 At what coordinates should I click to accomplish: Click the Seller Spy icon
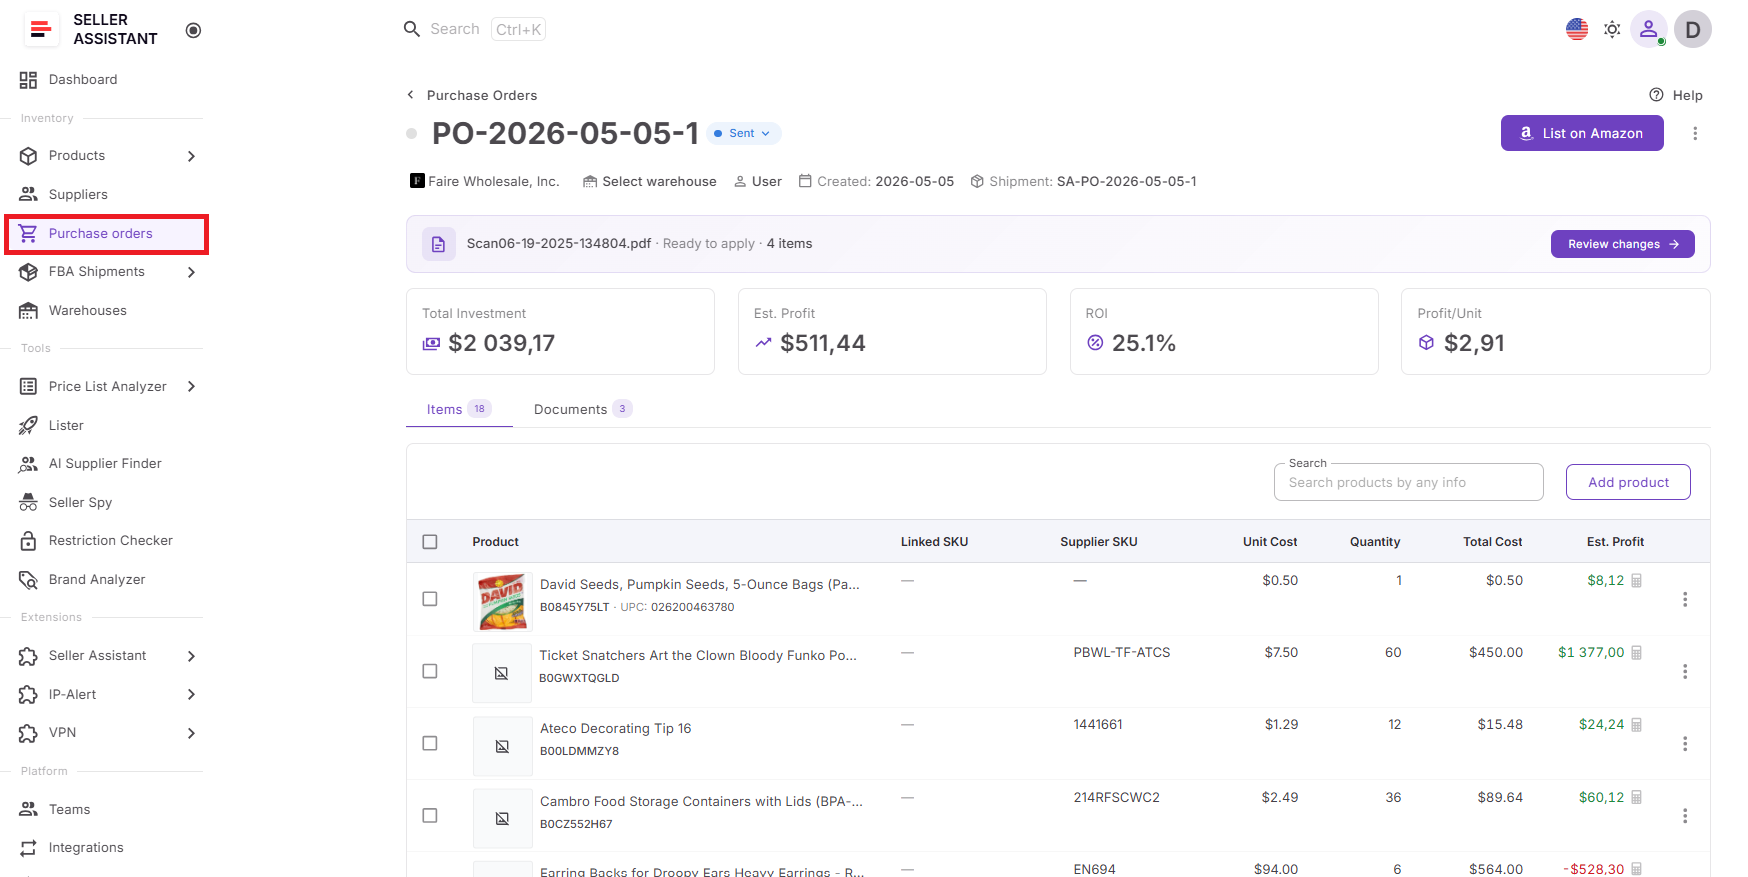[28, 502]
